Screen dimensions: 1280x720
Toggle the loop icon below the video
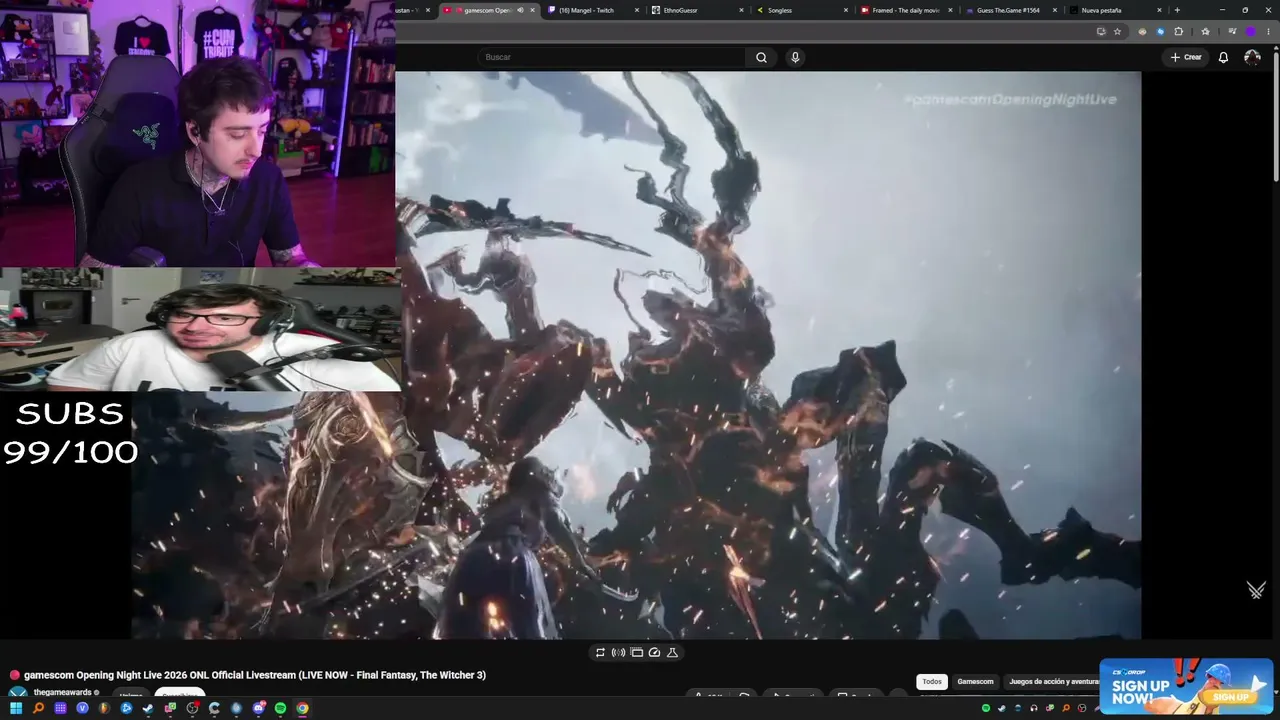tap(600, 652)
